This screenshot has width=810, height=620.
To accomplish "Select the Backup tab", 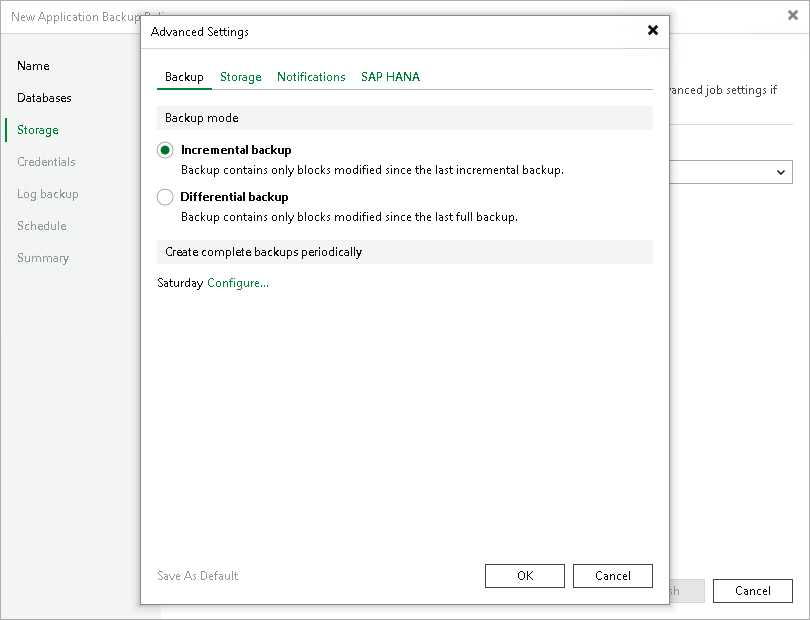I will click(184, 76).
